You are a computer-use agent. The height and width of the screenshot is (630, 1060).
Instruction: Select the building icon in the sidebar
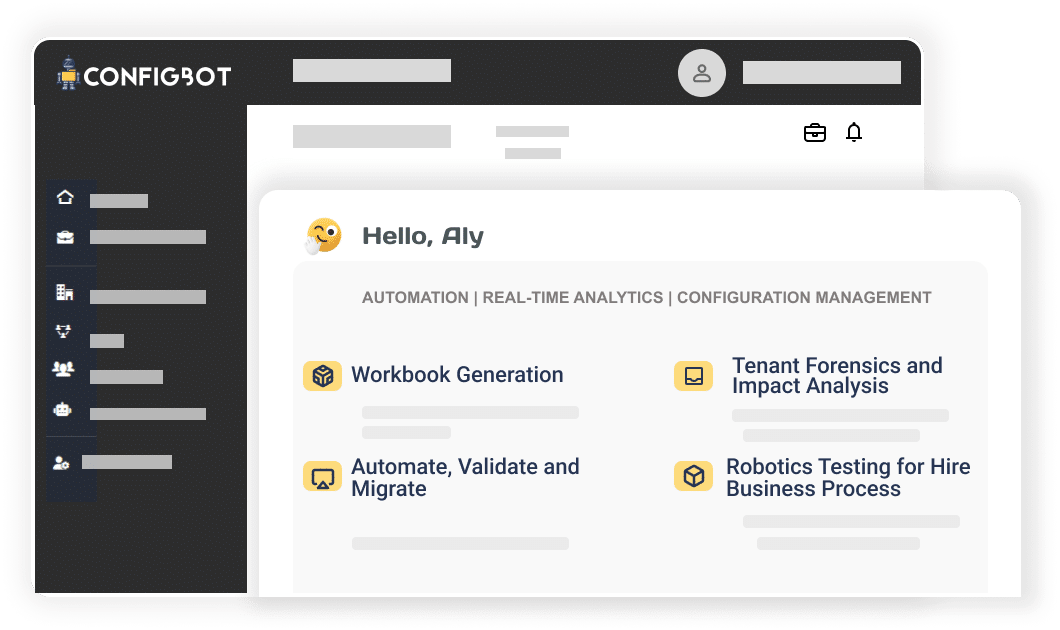(65, 293)
